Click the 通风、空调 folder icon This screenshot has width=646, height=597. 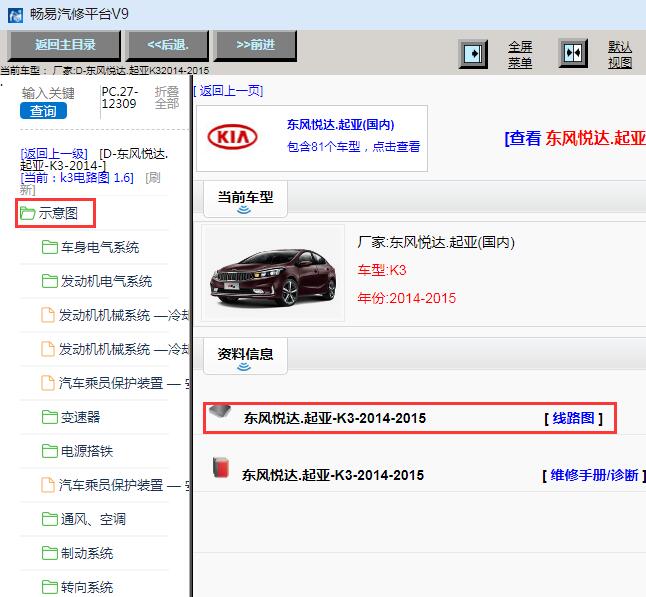point(49,519)
